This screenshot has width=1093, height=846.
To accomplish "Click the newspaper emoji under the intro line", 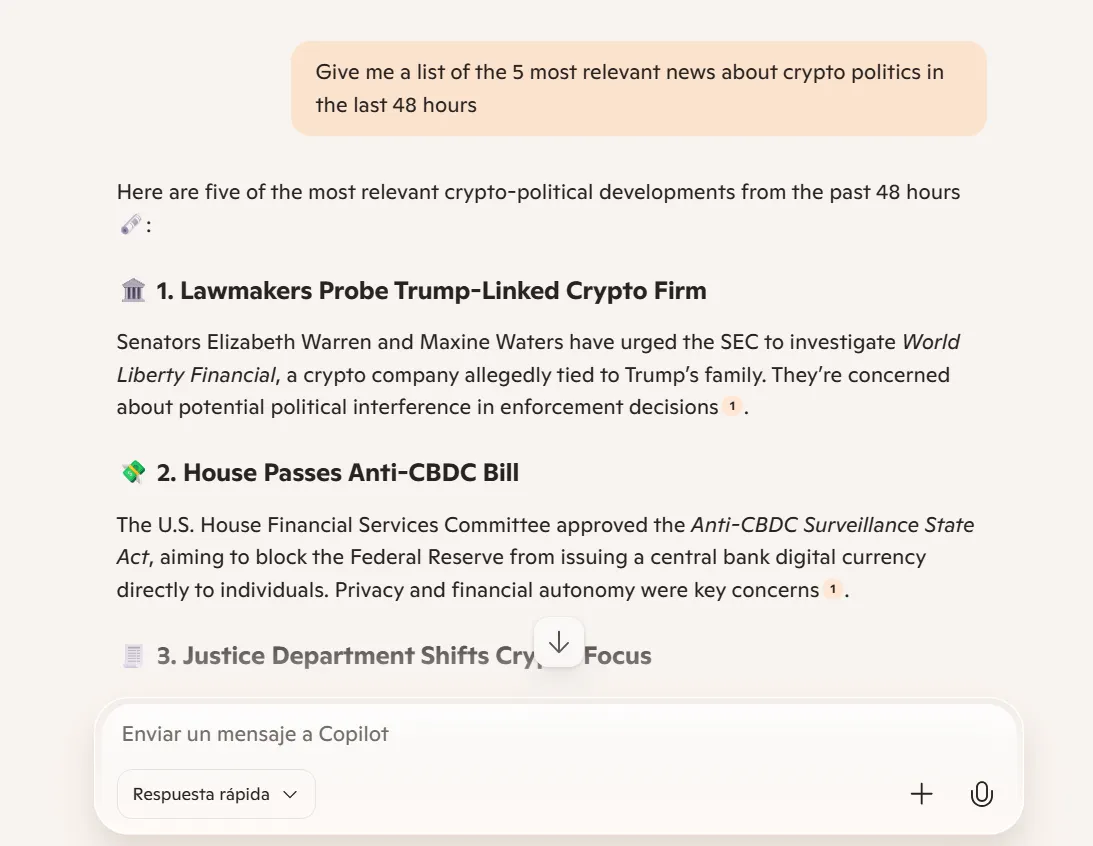I will pyautogui.click(x=130, y=225).
